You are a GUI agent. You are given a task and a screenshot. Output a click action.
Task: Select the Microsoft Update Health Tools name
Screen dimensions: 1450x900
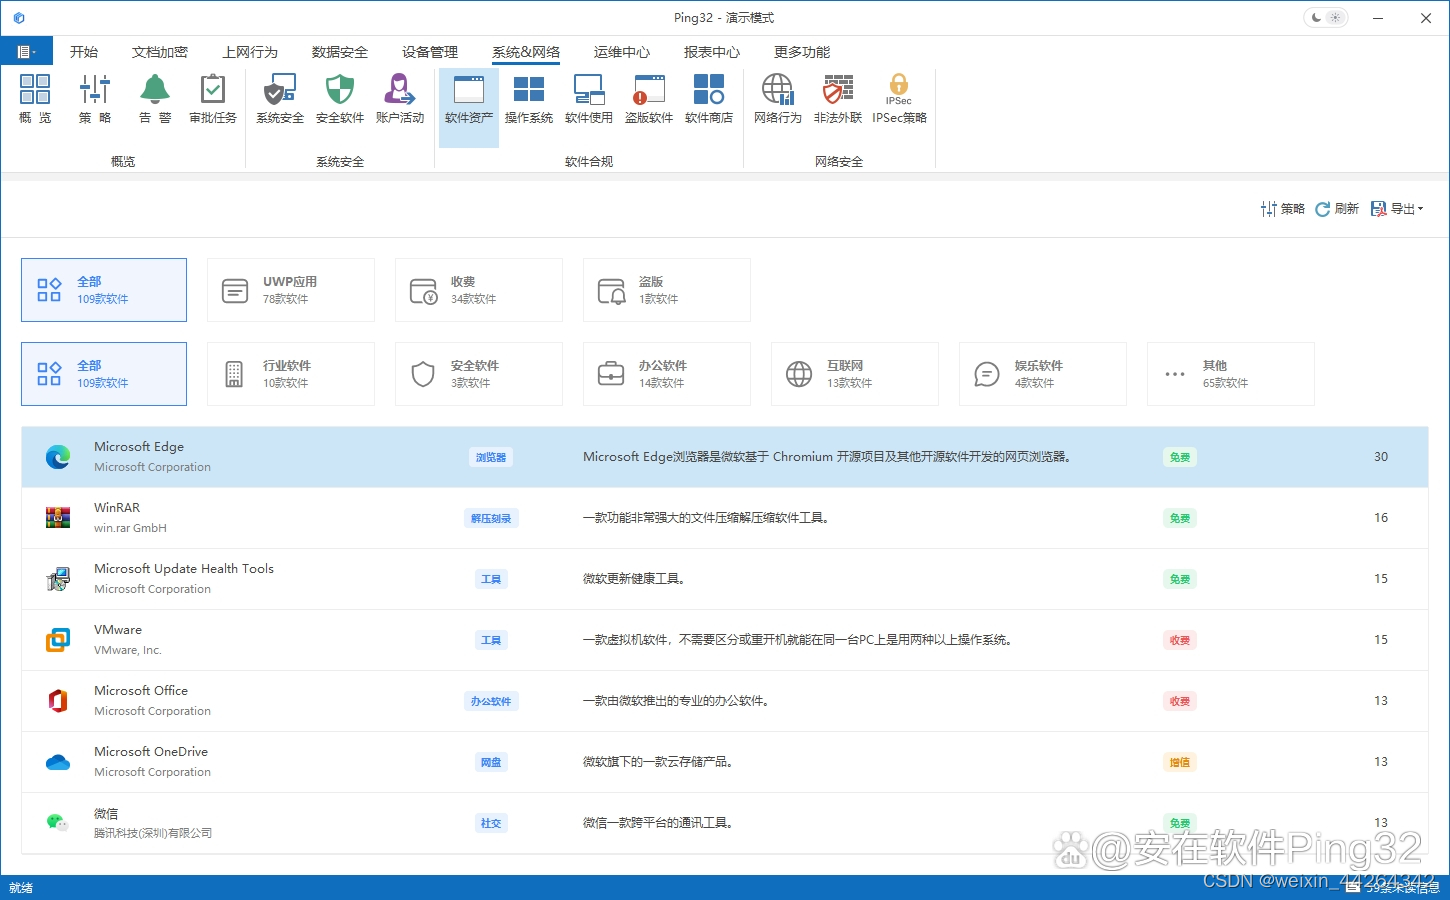pos(184,569)
